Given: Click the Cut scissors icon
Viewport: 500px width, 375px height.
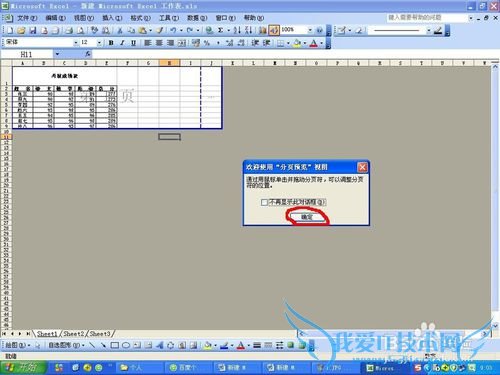Looking at the screenshot, I should [120, 31].
